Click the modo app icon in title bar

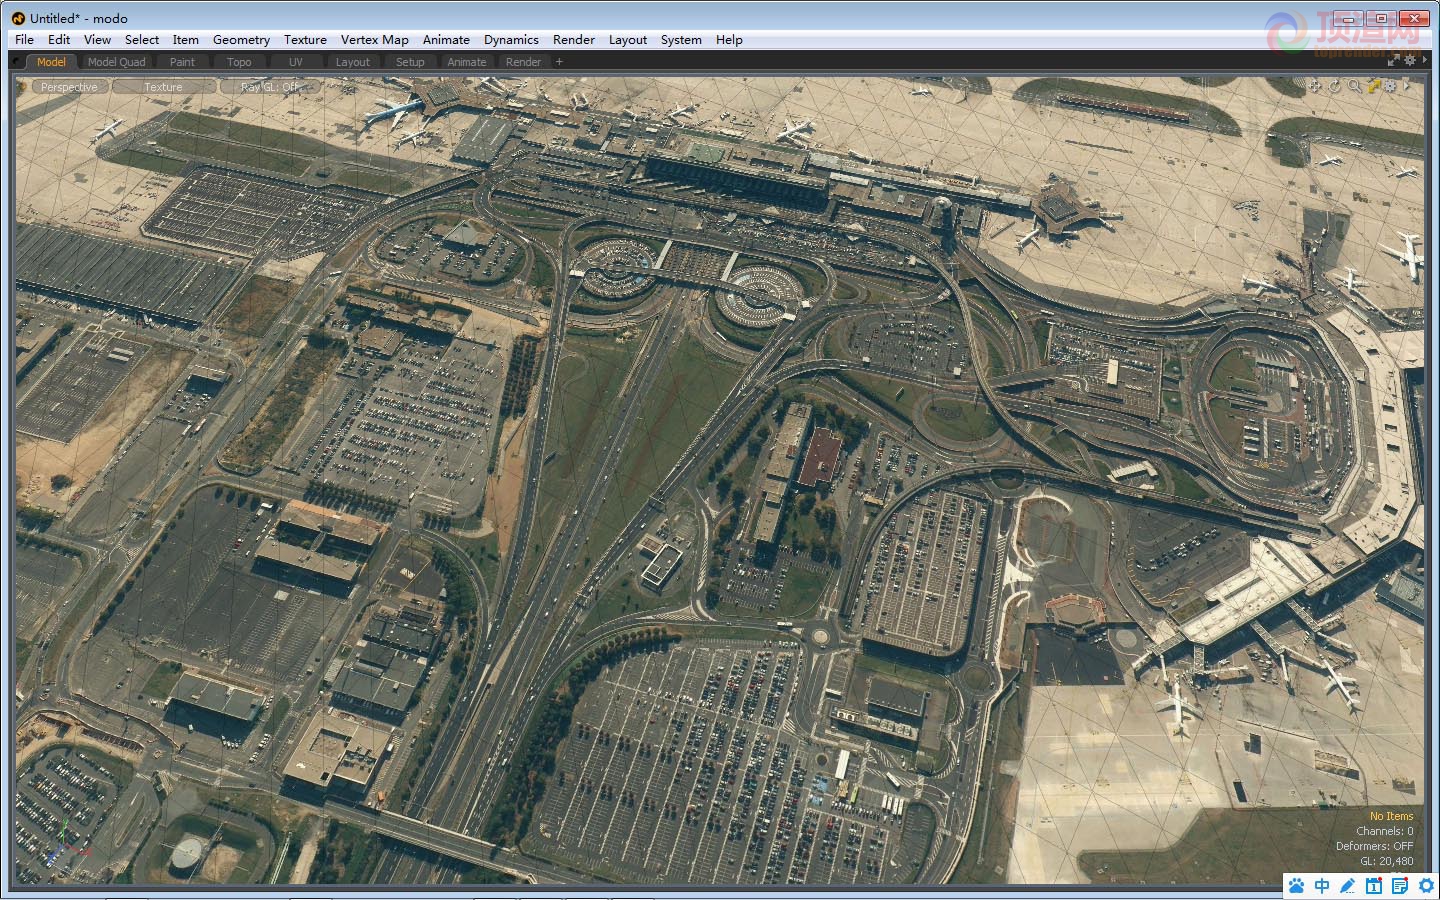pos(18,18)
